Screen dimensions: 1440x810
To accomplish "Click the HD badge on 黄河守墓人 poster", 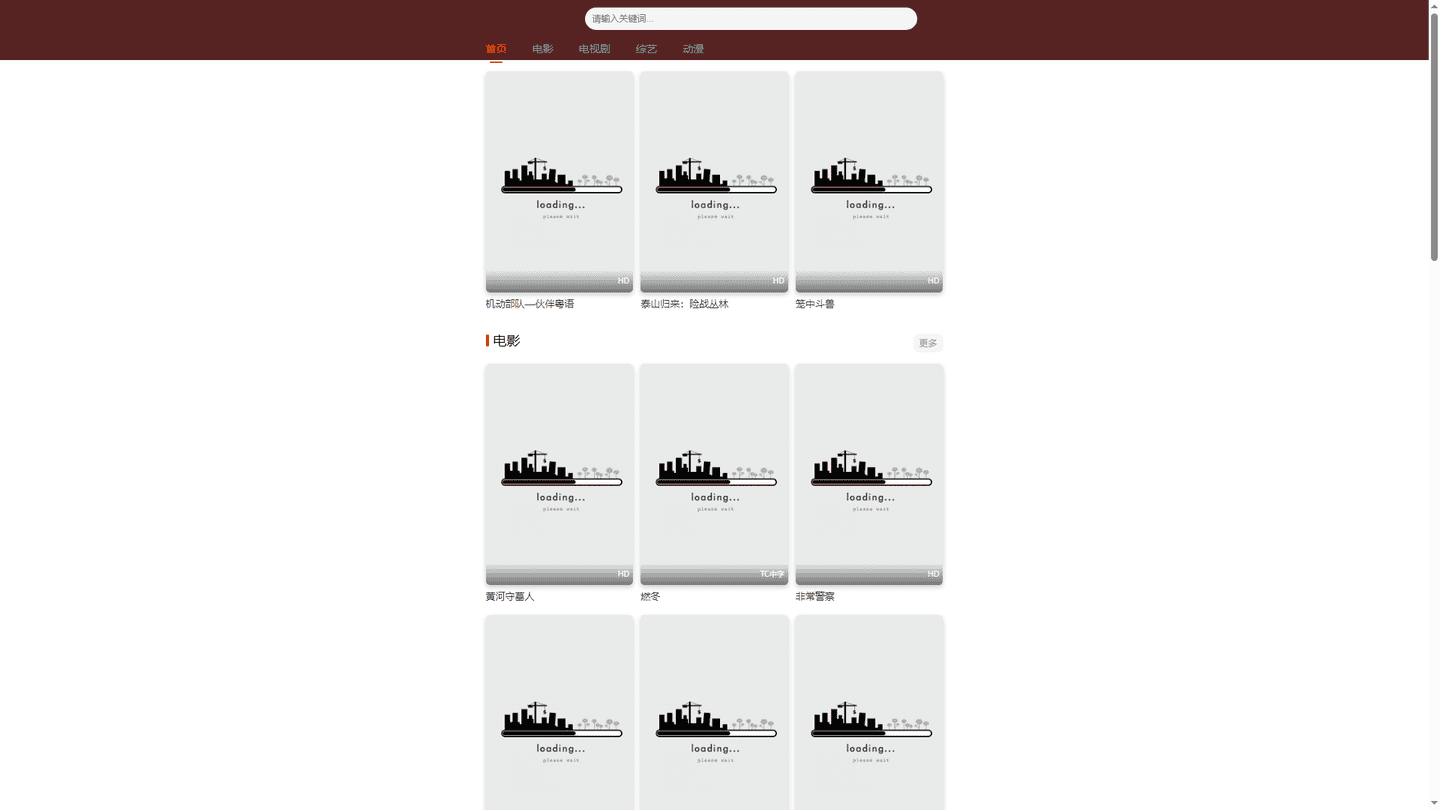I will 623,574.
